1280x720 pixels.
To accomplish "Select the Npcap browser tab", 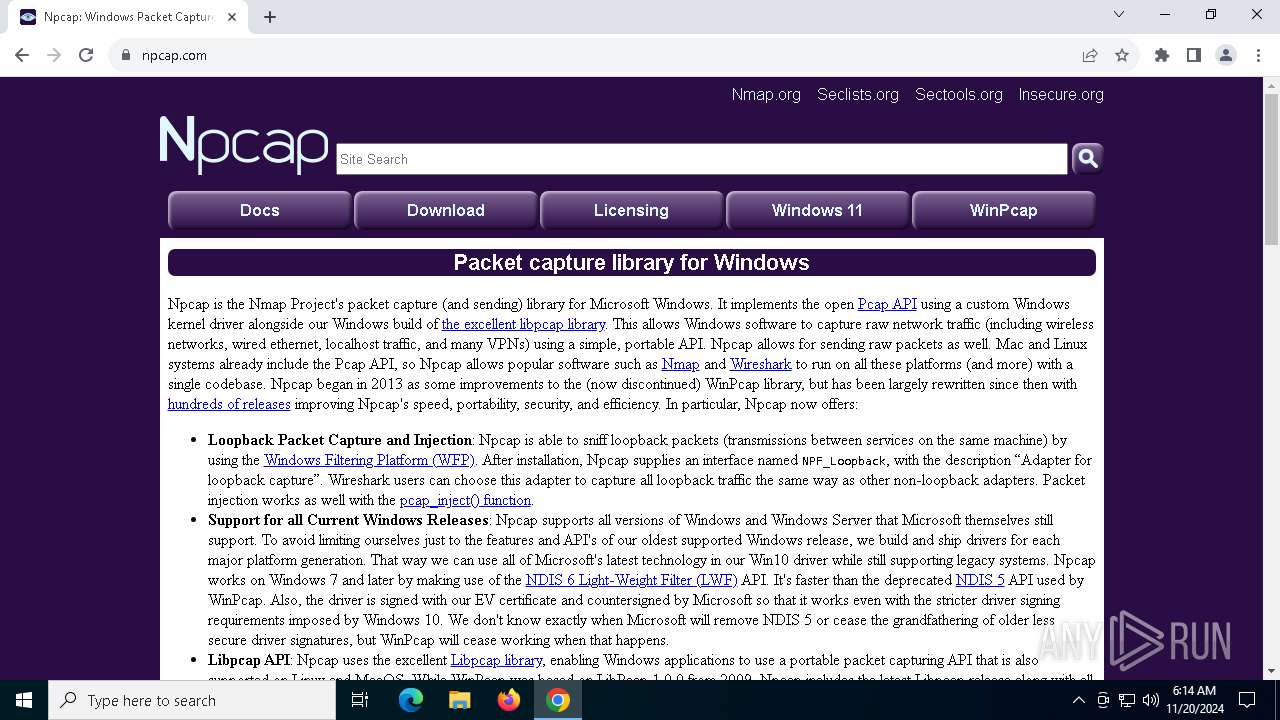I will pyautogui.click(x=130, y=17).
